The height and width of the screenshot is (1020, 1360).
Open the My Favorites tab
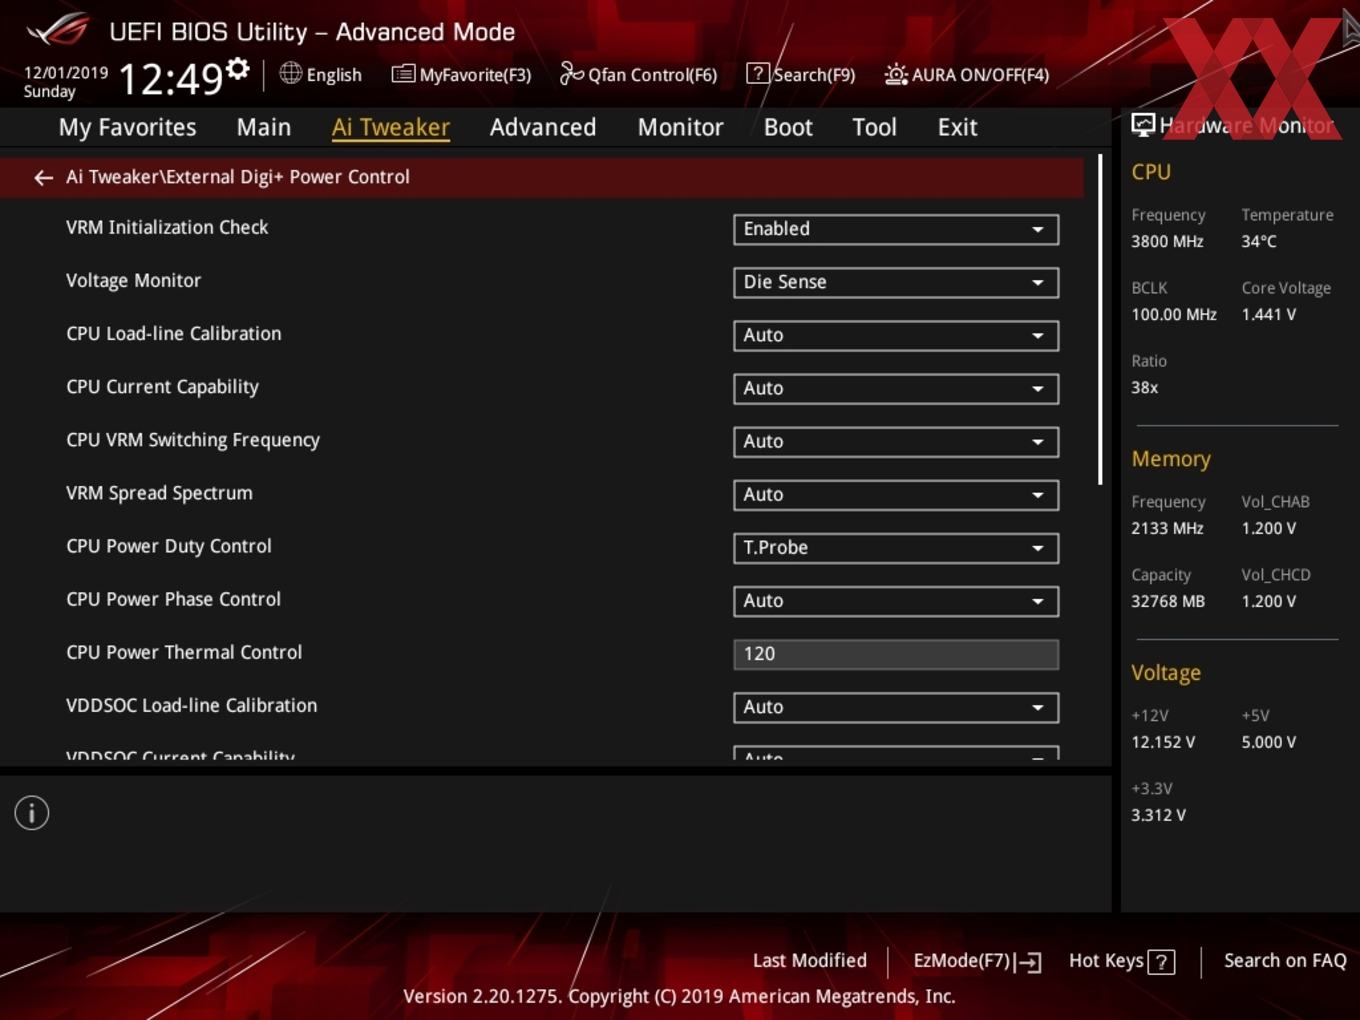pyautogui.click(x=127, y=127)
